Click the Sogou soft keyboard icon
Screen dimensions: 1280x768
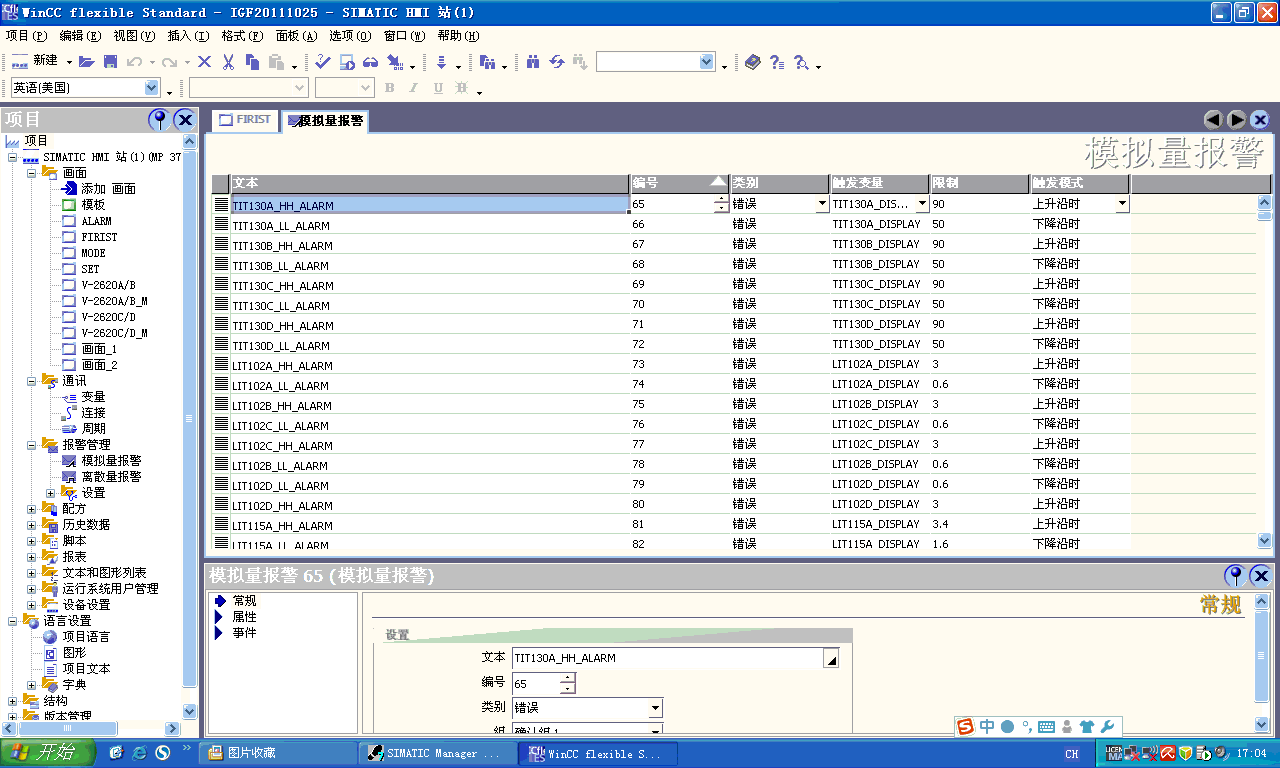tap(1046, 727)
